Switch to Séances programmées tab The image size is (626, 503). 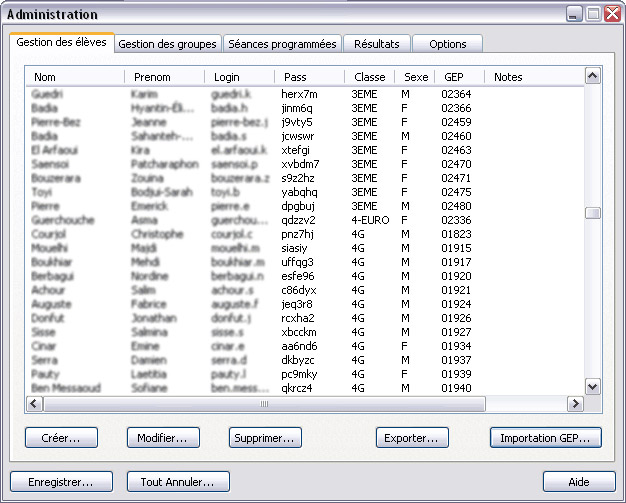point(282,44)
